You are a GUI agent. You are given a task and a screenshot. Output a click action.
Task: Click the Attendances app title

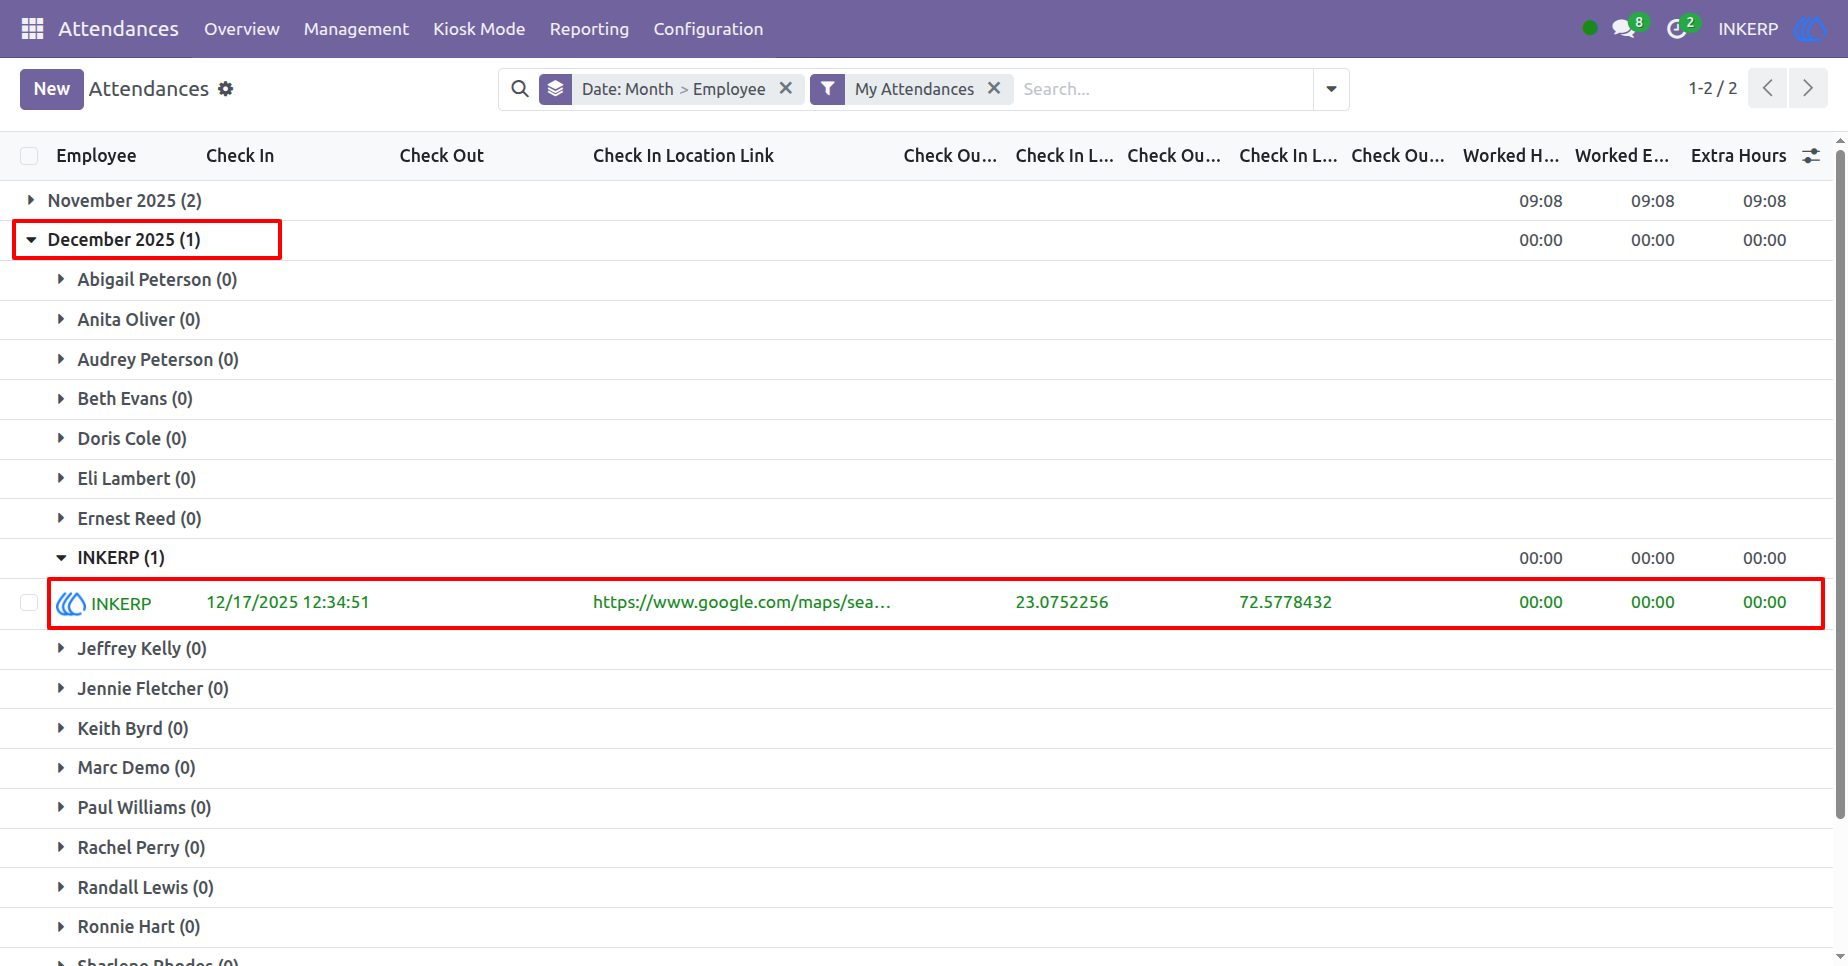point(118,29)
